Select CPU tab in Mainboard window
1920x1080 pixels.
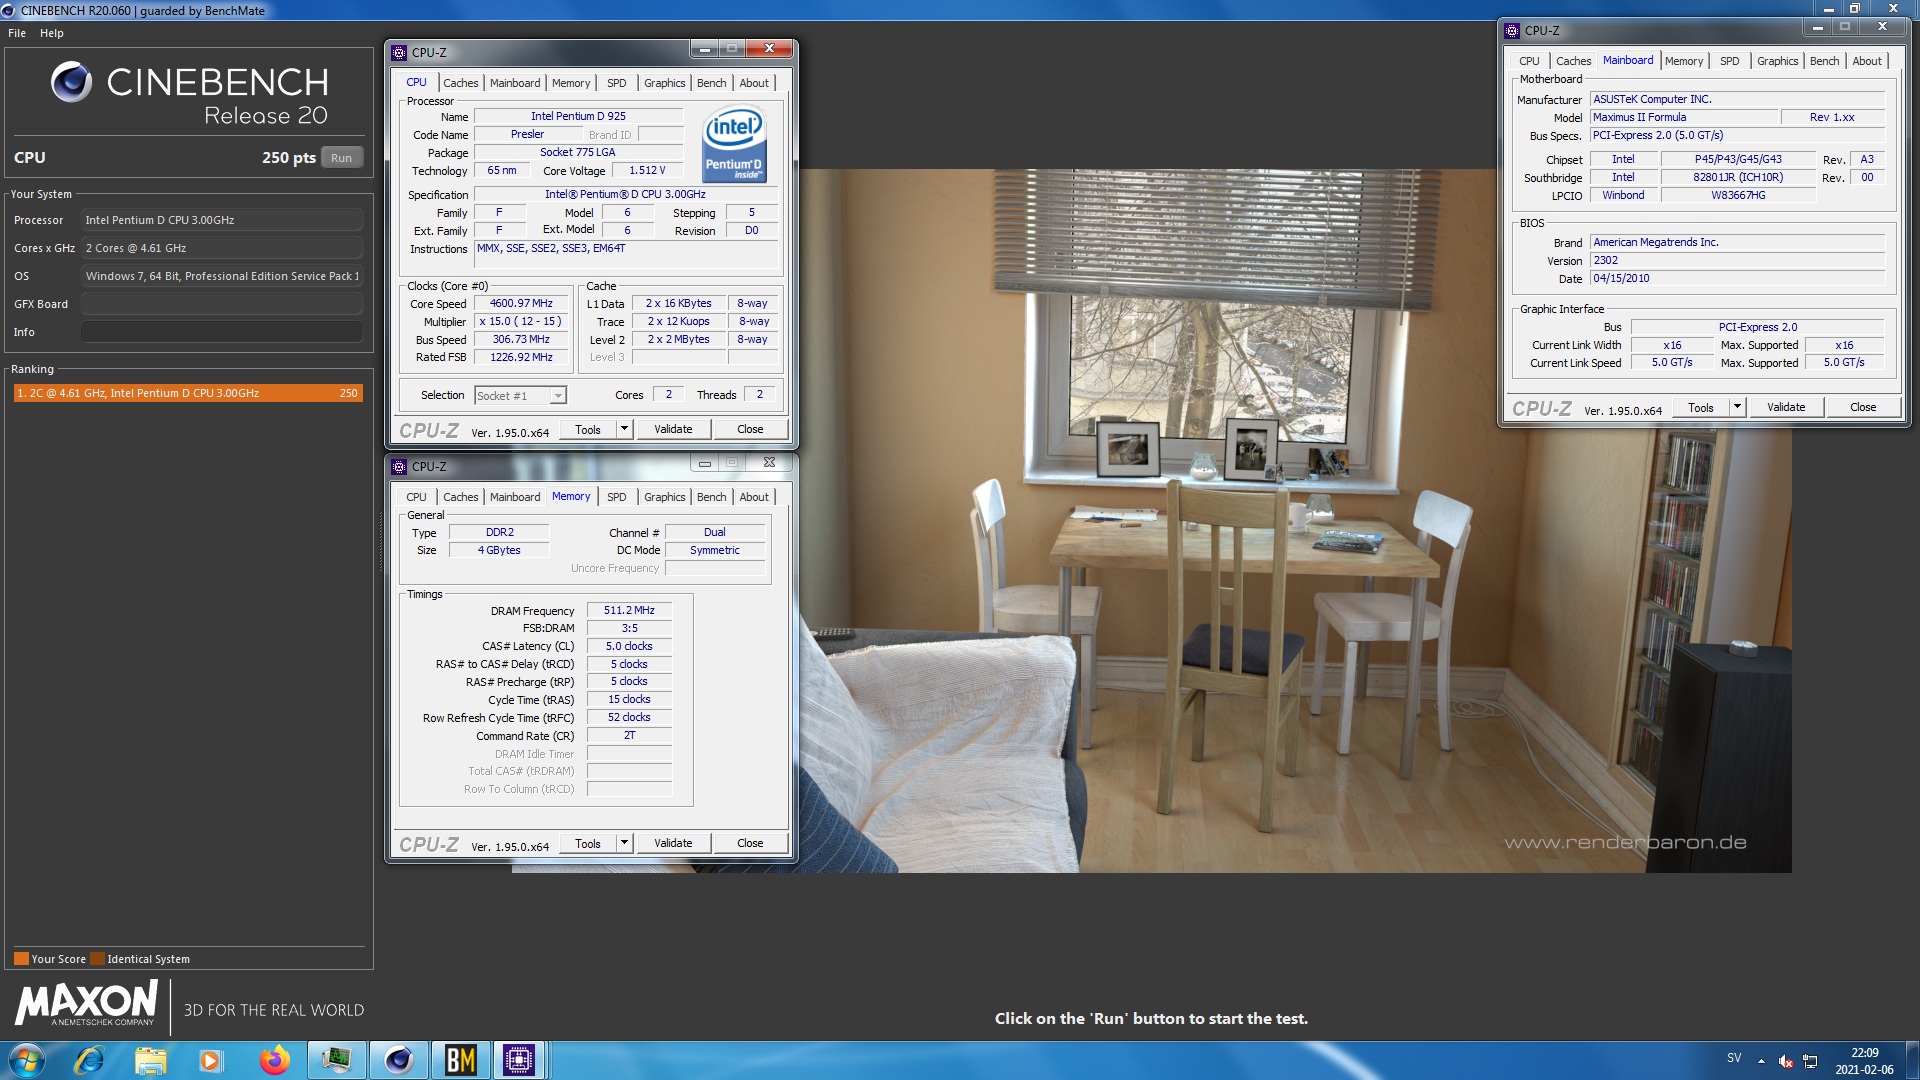pyautogui.click(x=1530, y=61)
